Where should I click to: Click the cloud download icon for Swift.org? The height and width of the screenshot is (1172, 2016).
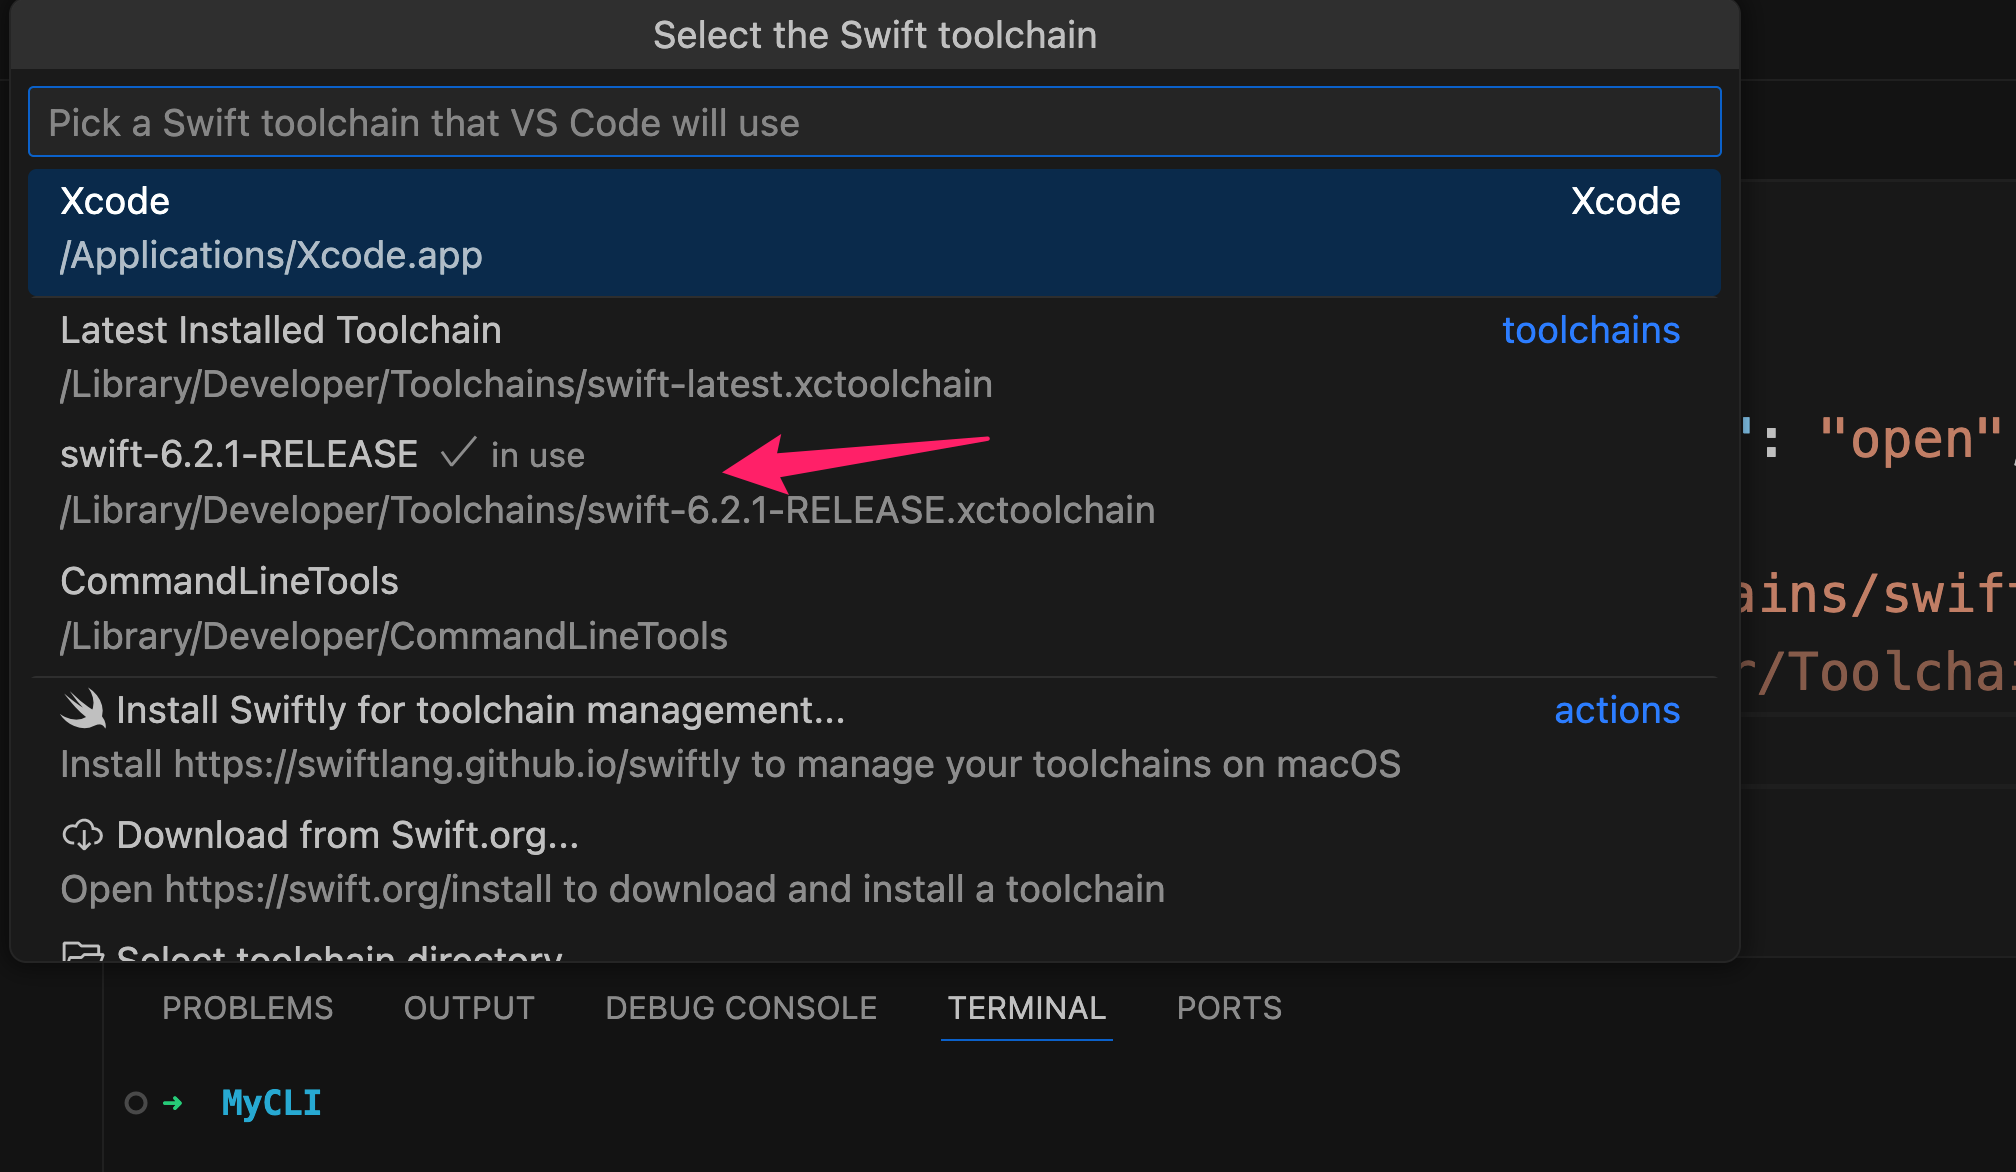click(82, 835)
